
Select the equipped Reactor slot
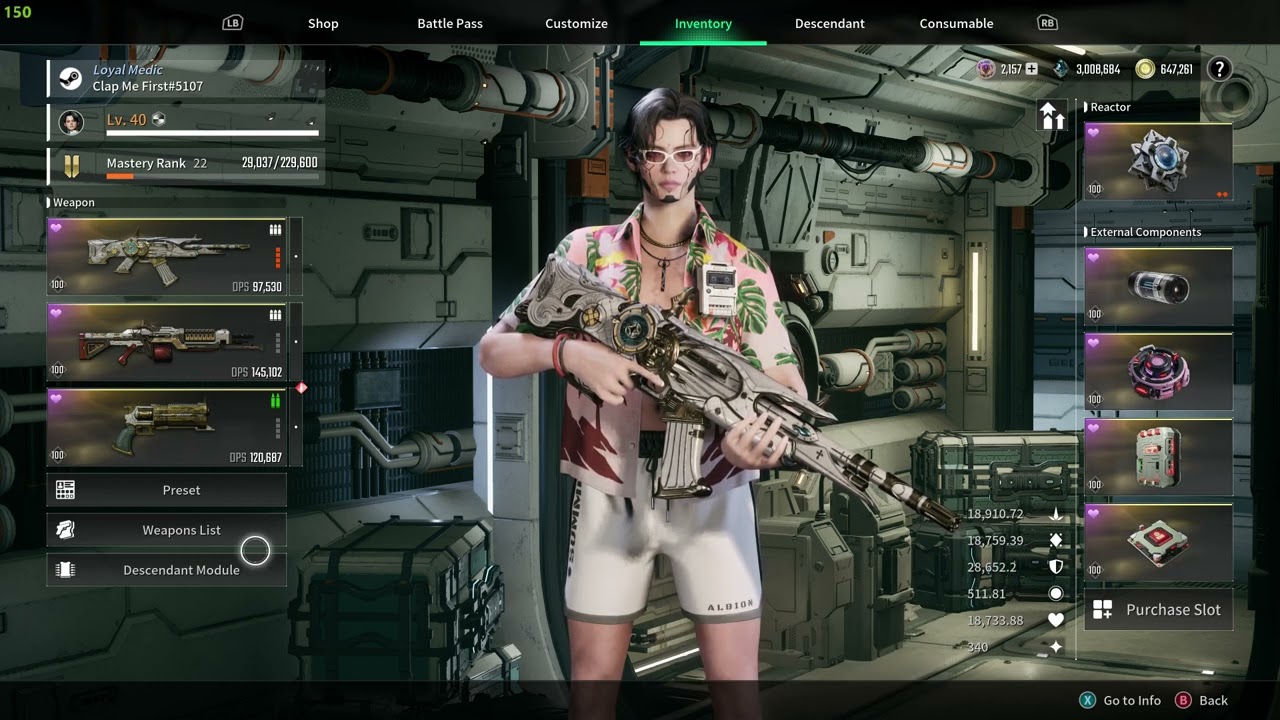pyautogui.click(x=1158, y=161)
